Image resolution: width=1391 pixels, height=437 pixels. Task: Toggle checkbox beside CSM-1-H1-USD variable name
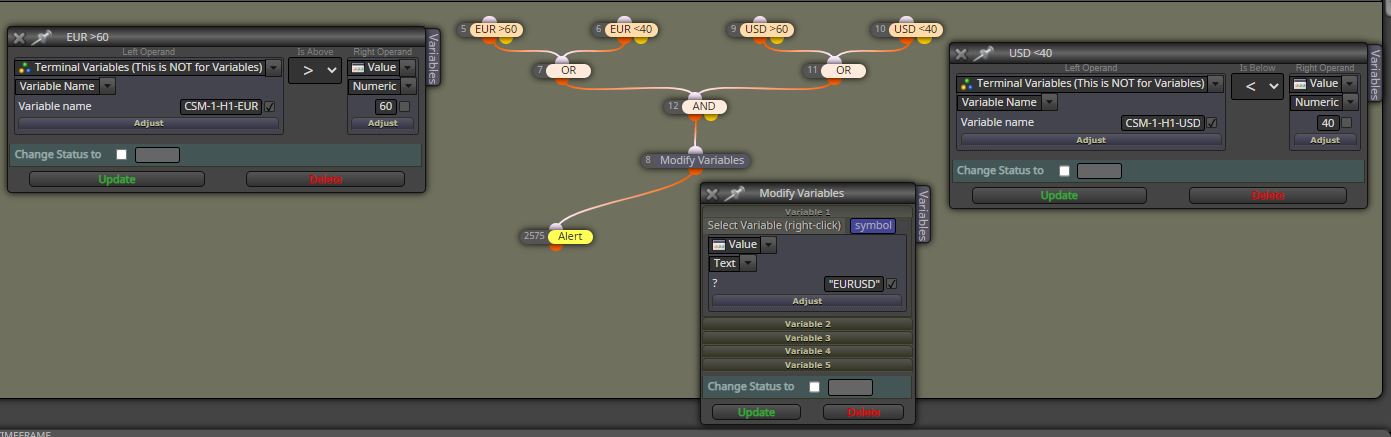coord(1213,122)
